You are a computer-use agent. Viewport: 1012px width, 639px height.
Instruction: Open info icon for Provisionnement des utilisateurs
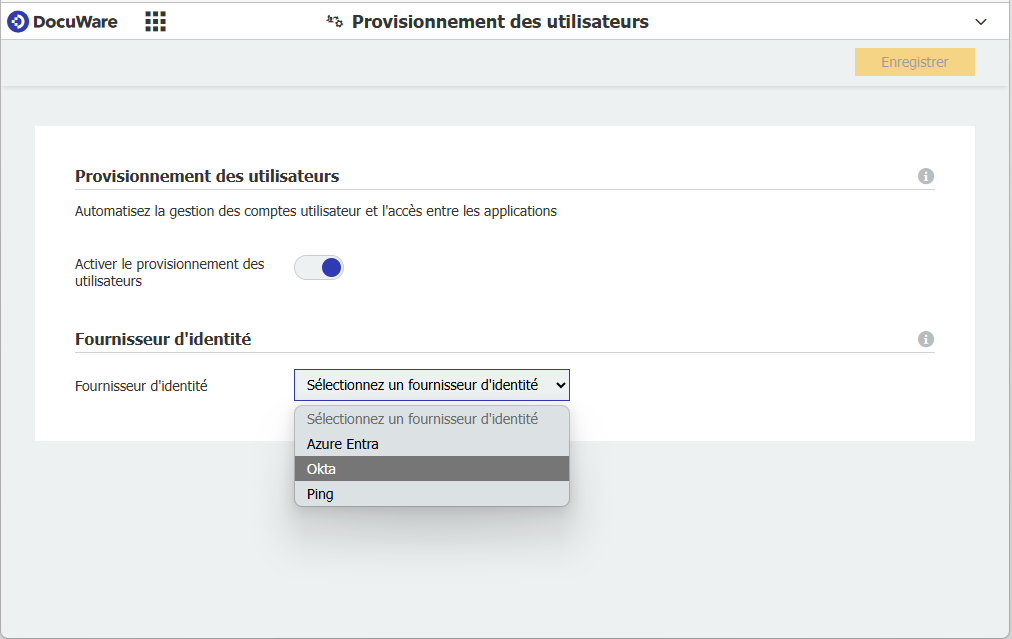coord(926,176)
